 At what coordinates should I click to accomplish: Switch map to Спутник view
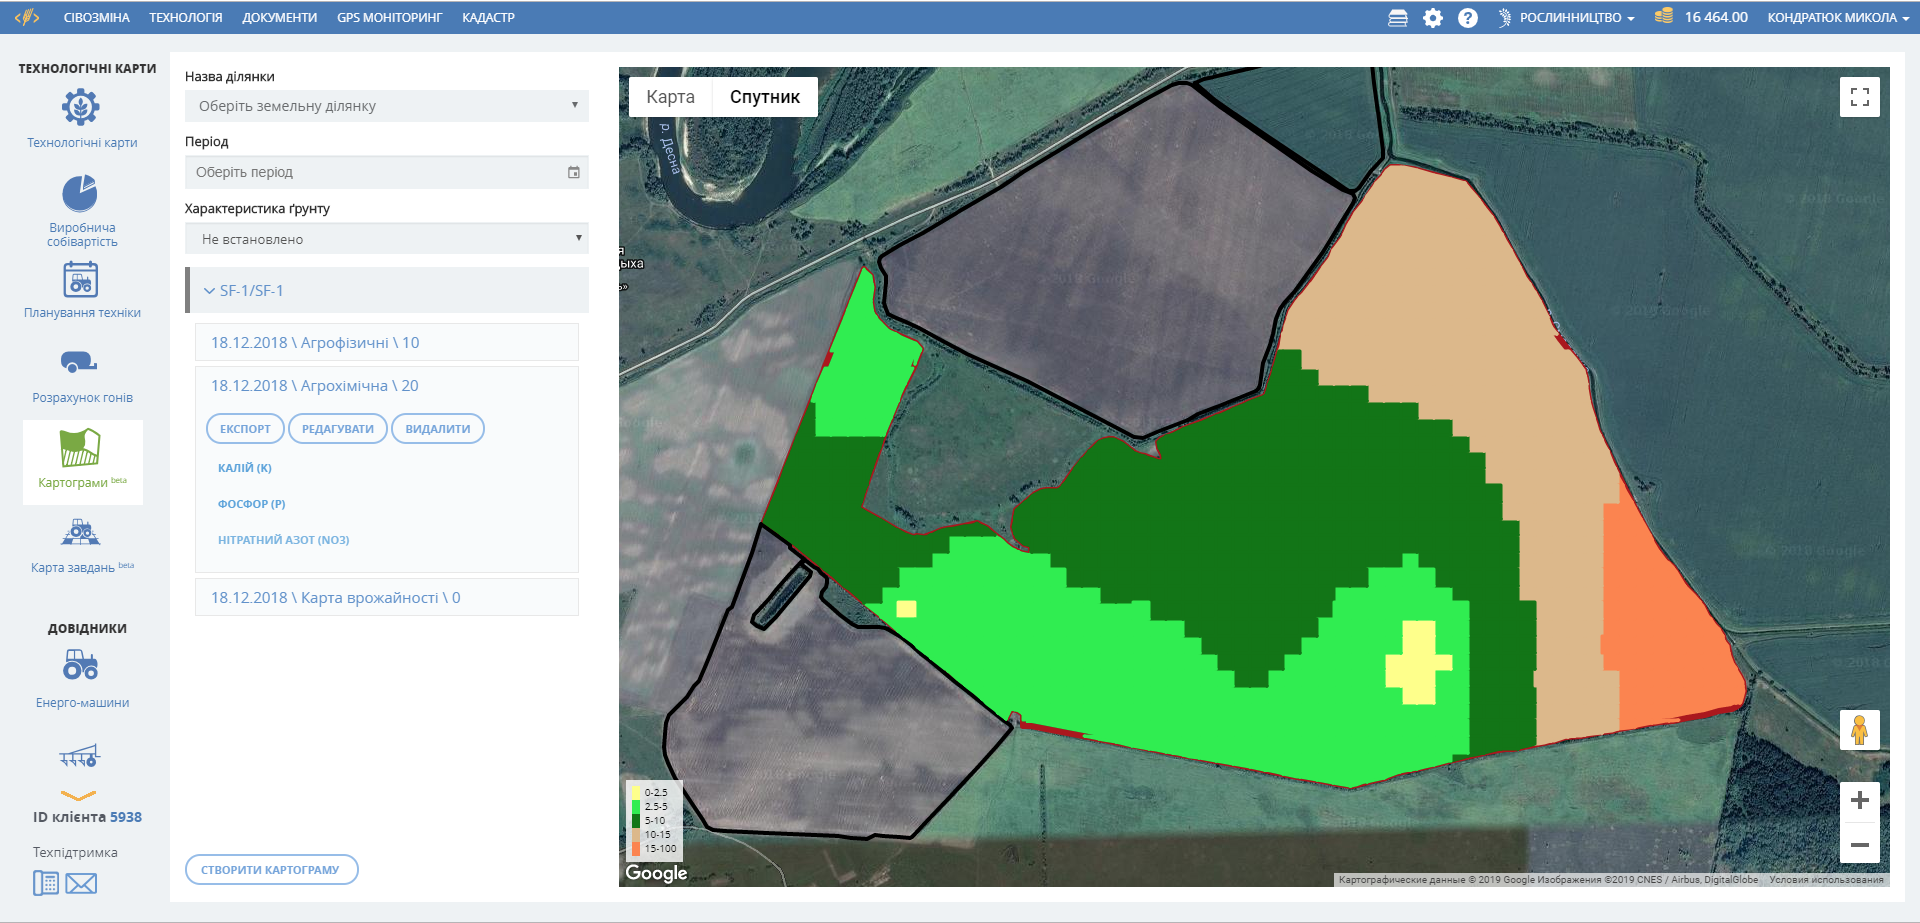tap(764, 97)
